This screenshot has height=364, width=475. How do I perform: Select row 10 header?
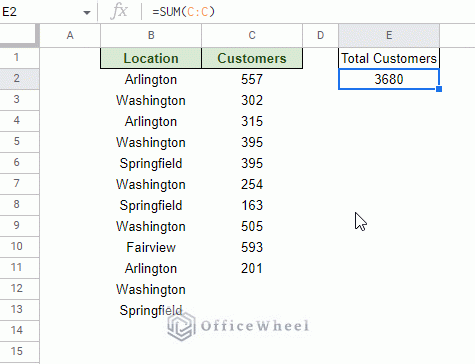click(x=19, y=247)
